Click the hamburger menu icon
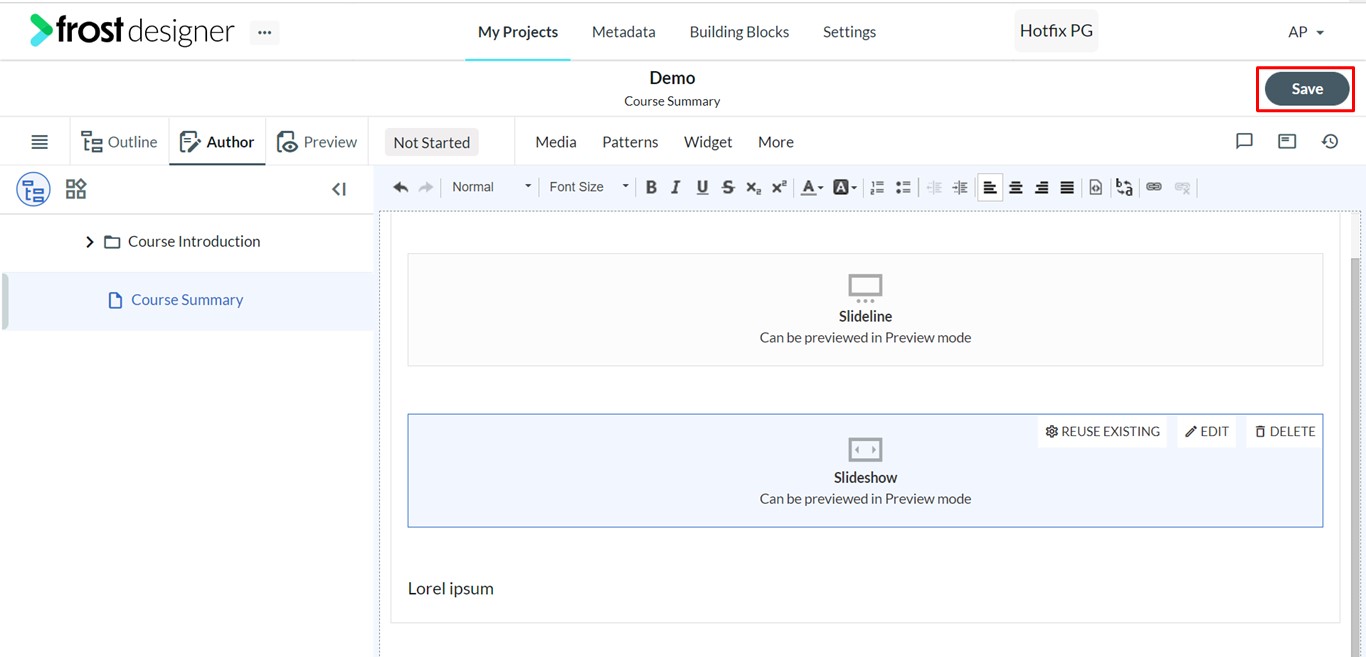Viewport: 1366px width, 657px height. pos(40,142)
